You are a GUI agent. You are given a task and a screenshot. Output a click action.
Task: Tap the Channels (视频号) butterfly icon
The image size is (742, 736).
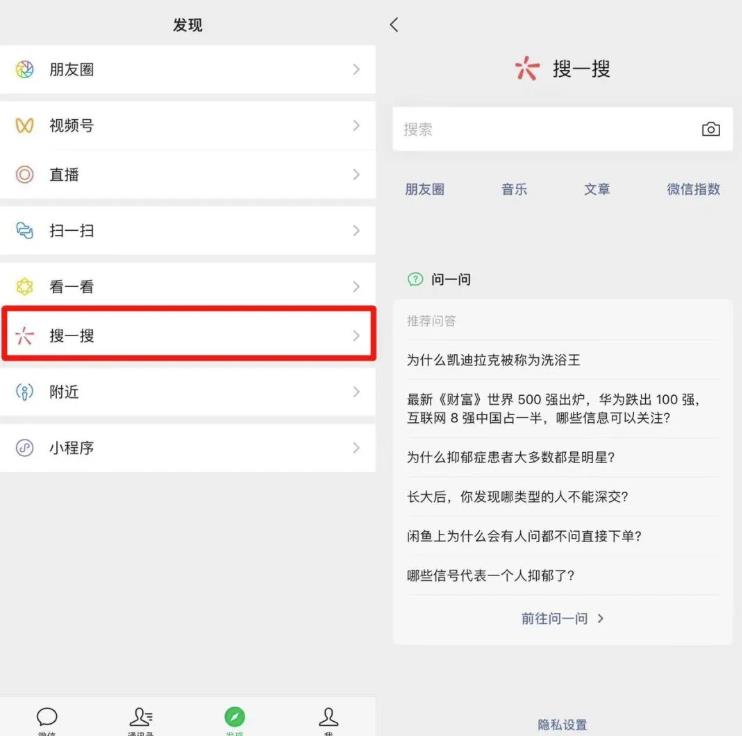[x=25, y=126]
